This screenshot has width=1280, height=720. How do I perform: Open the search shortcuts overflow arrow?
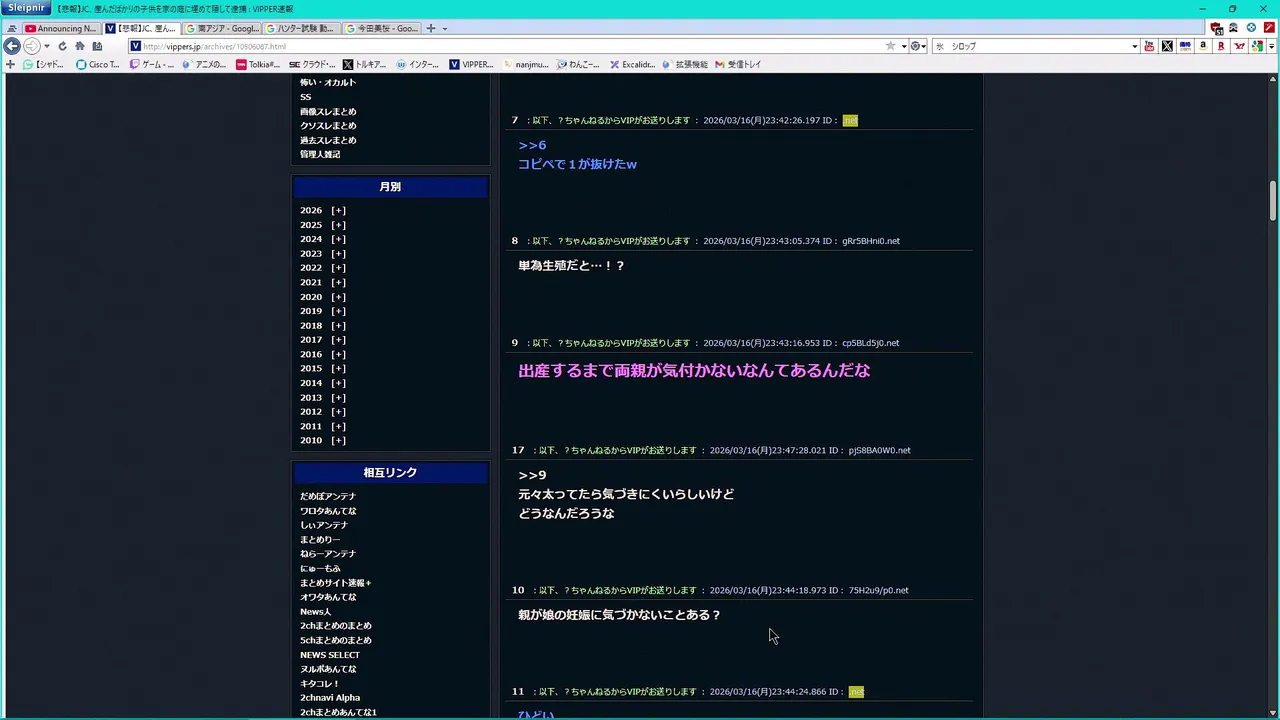1272,46
